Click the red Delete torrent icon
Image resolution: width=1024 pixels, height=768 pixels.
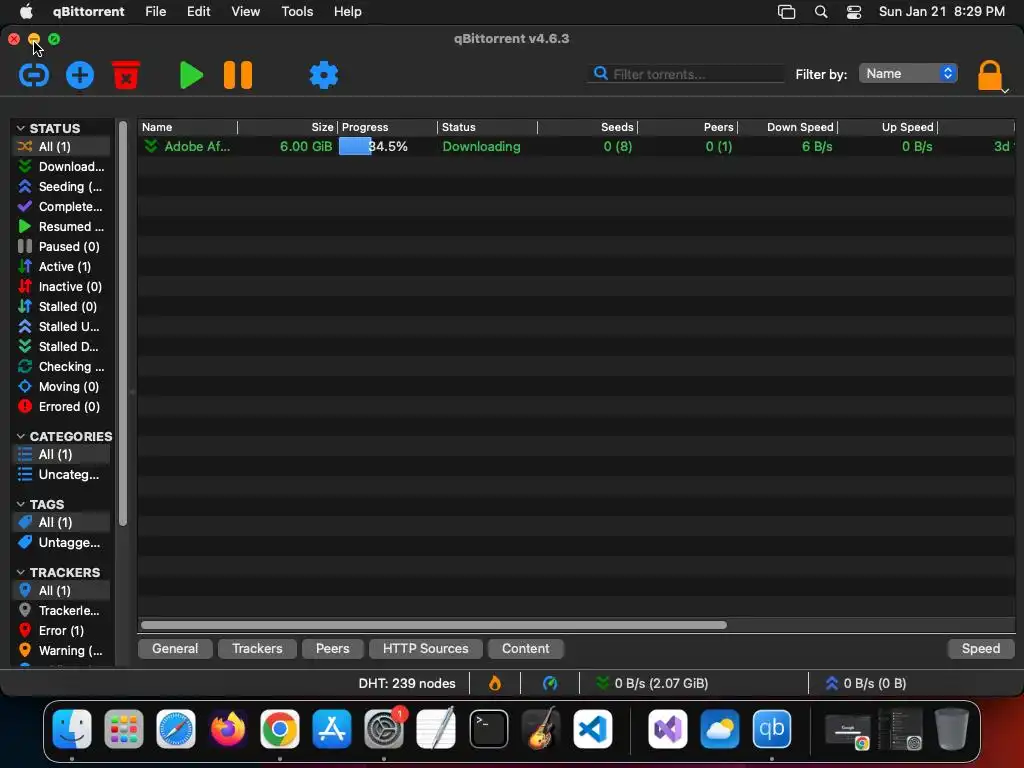[126, 75]
